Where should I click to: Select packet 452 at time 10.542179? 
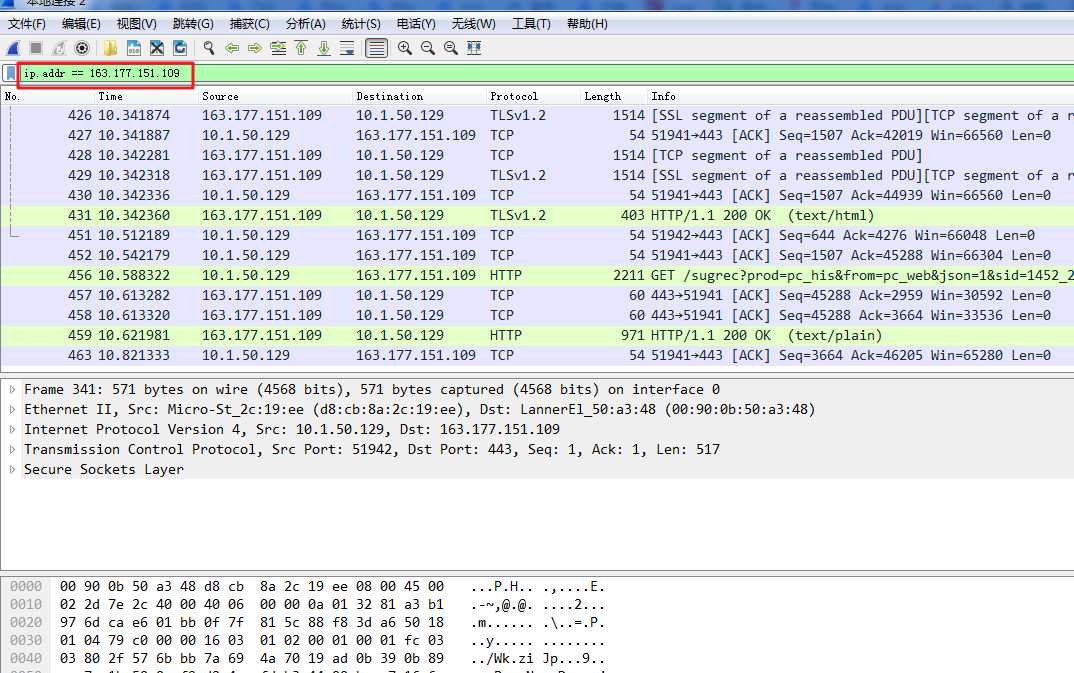click(537, 255)
